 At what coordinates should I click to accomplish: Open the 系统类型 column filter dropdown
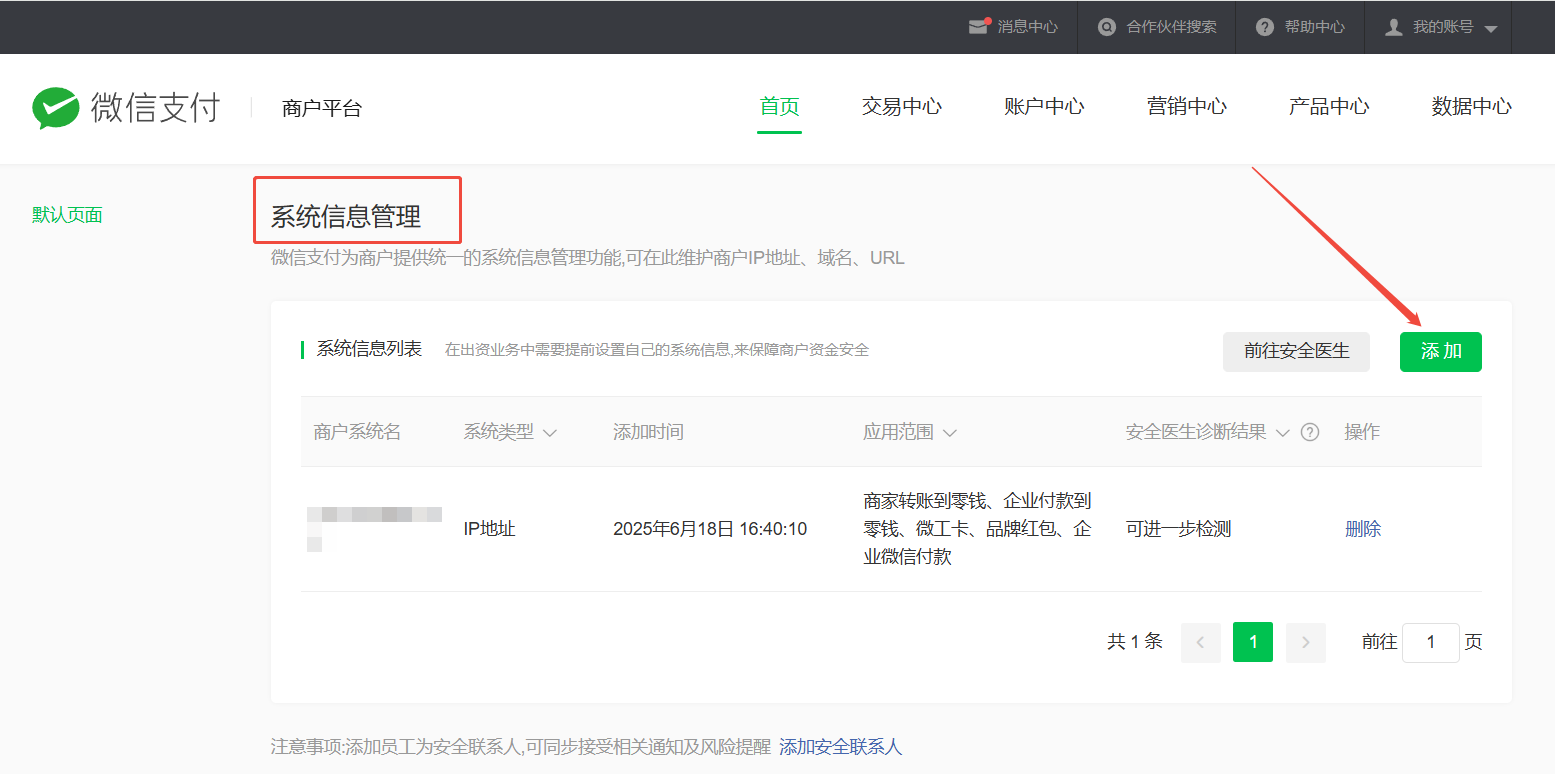tap(549, 433)
